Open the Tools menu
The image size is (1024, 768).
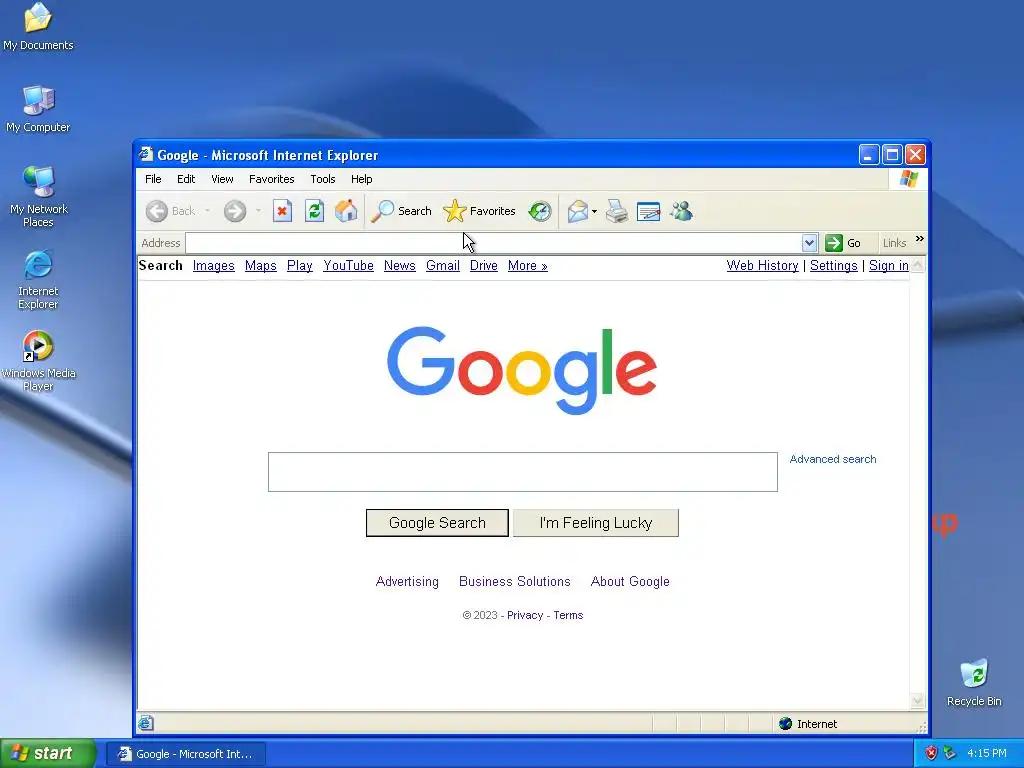click(323, 179)
